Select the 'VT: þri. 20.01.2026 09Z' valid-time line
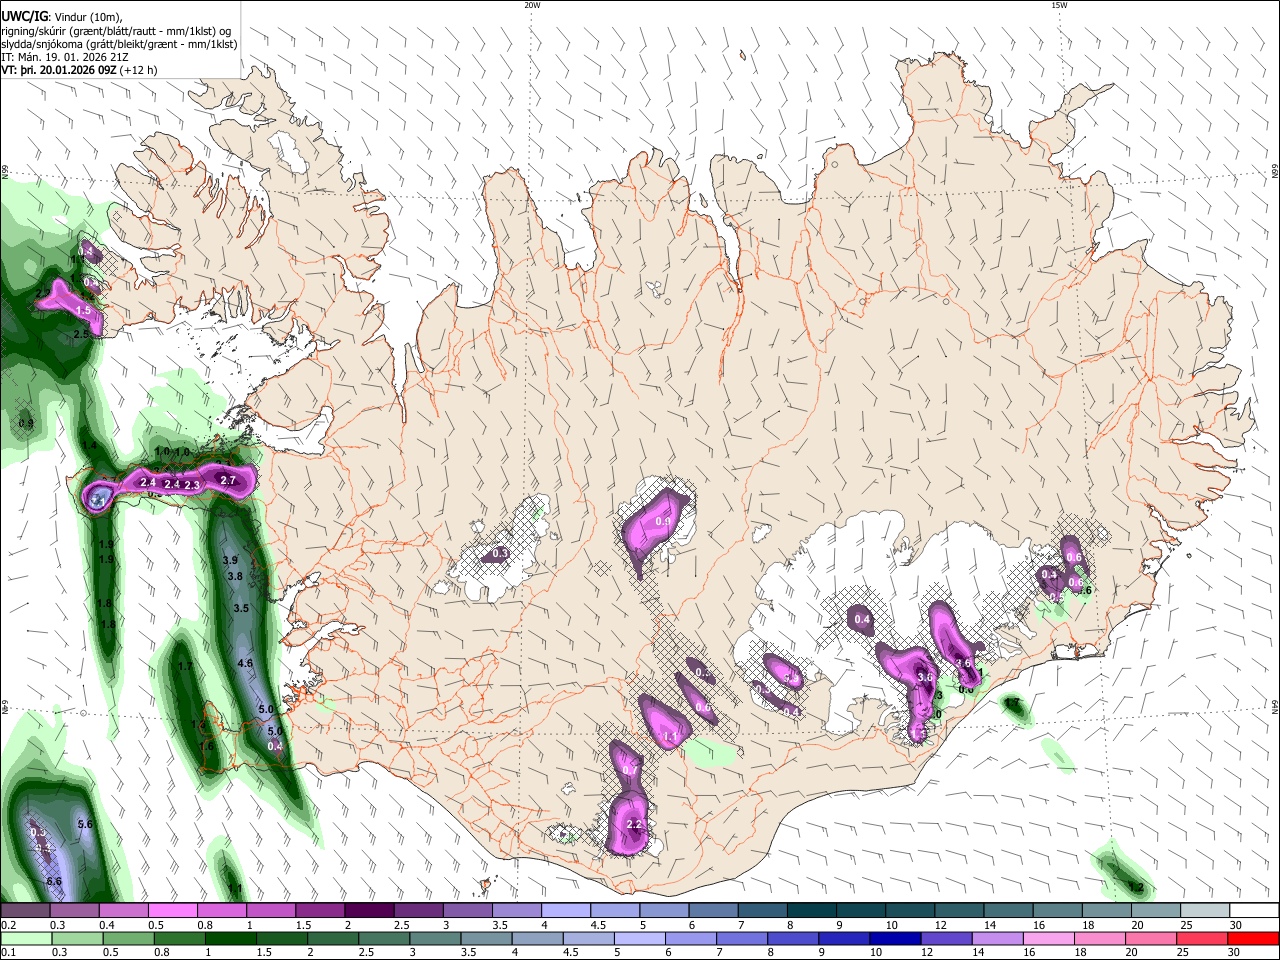The image size is (1280, 960). [61, 70]
